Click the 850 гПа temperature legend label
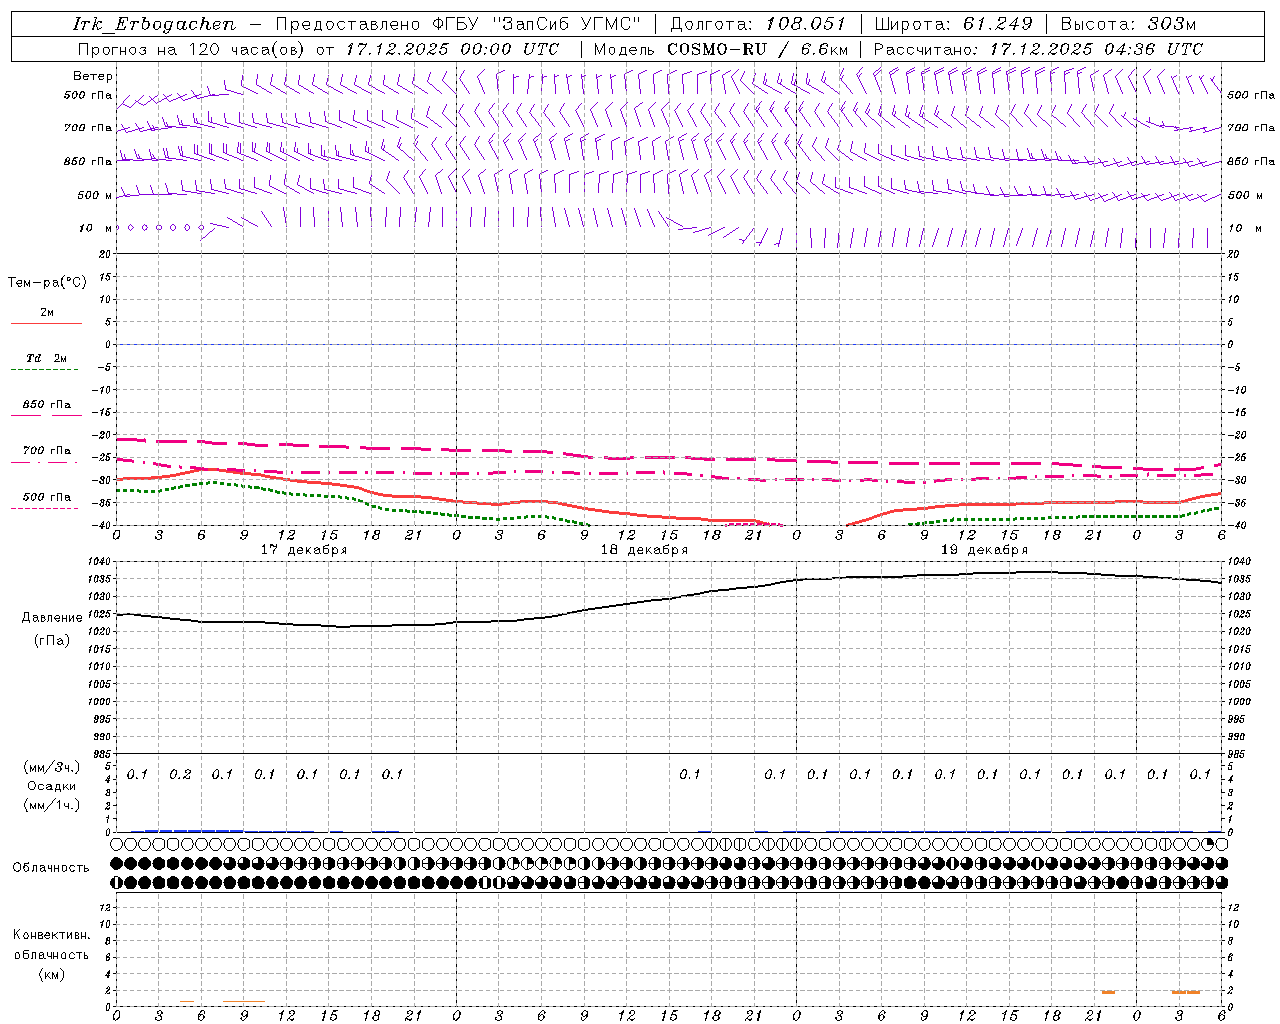Screen dimensions: 1280x1024 (x=47, y=405)
